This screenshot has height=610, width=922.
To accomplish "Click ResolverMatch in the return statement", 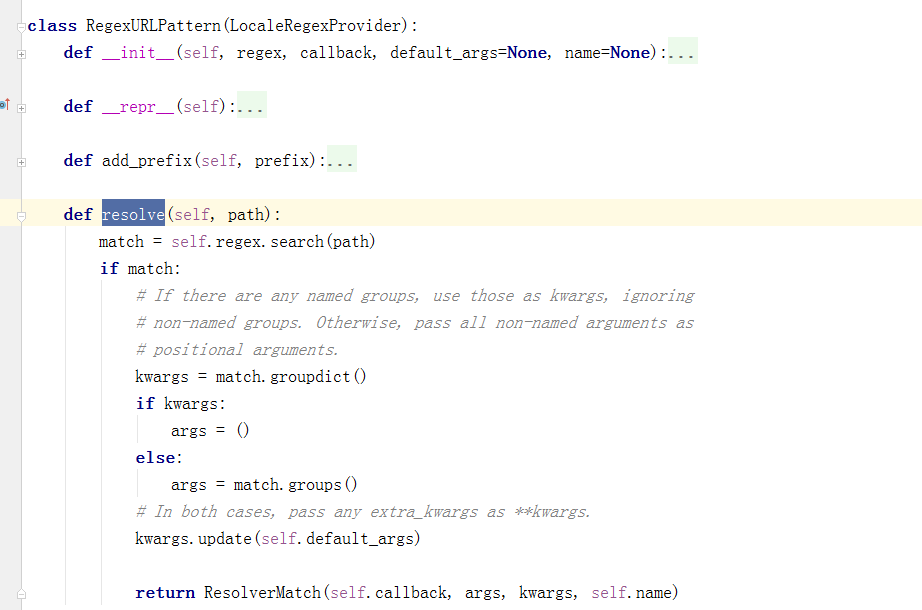I will pyautogui.click(x=262, y=593).
